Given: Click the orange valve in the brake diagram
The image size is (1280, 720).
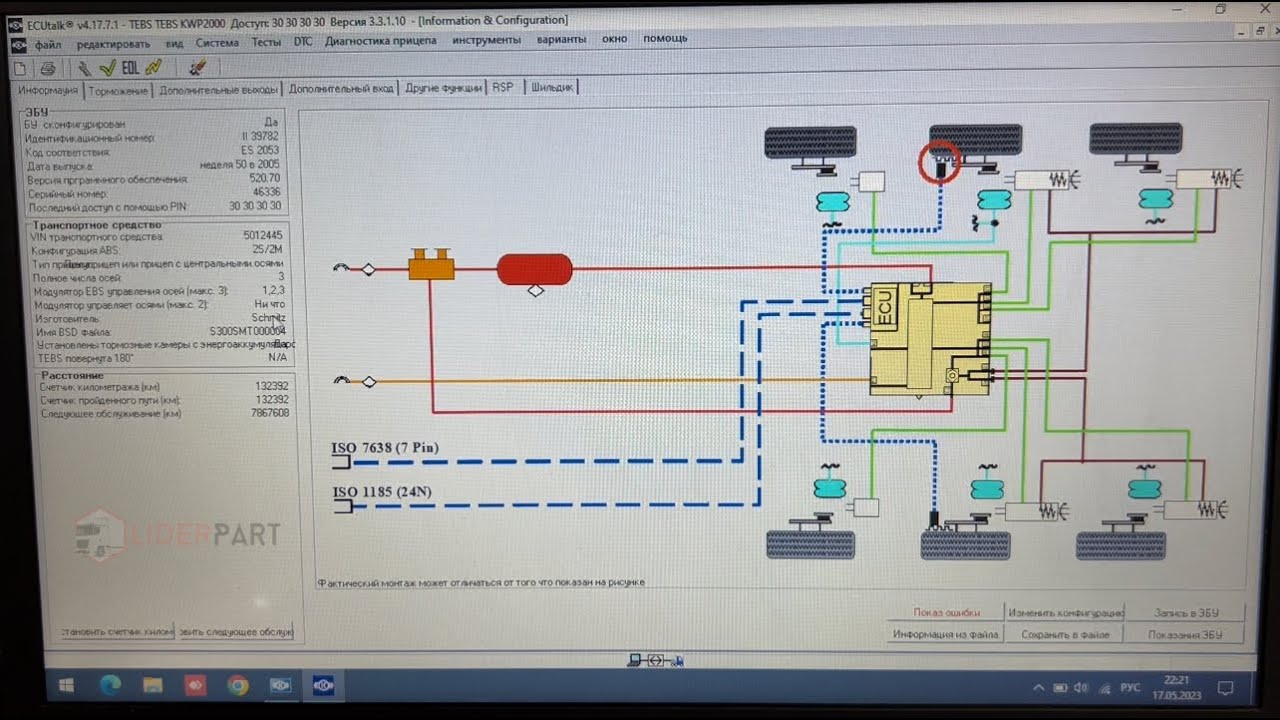Looking at the screenshot, I should [431, 267].
